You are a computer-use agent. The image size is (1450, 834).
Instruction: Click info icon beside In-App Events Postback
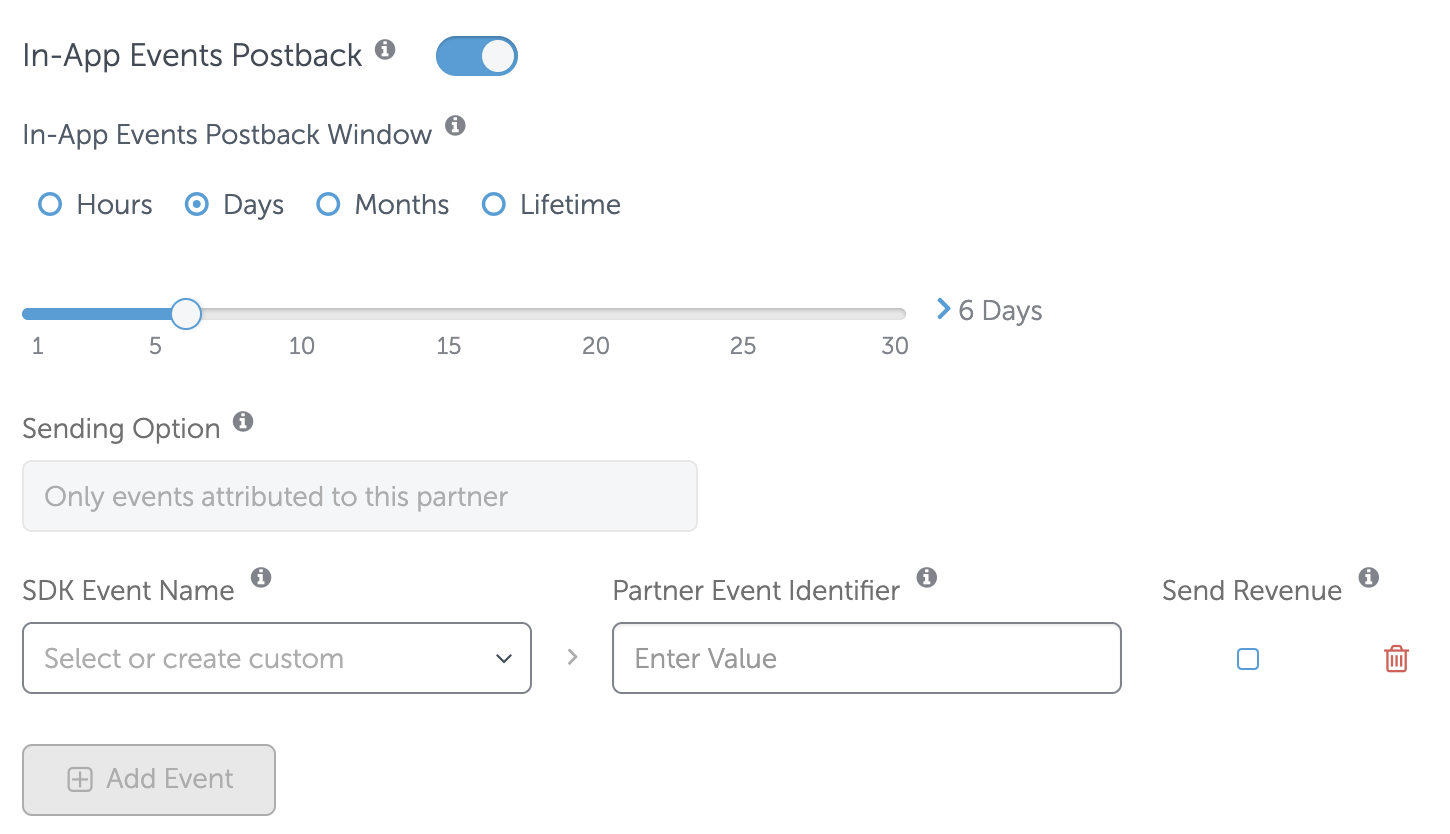point(385,49)
